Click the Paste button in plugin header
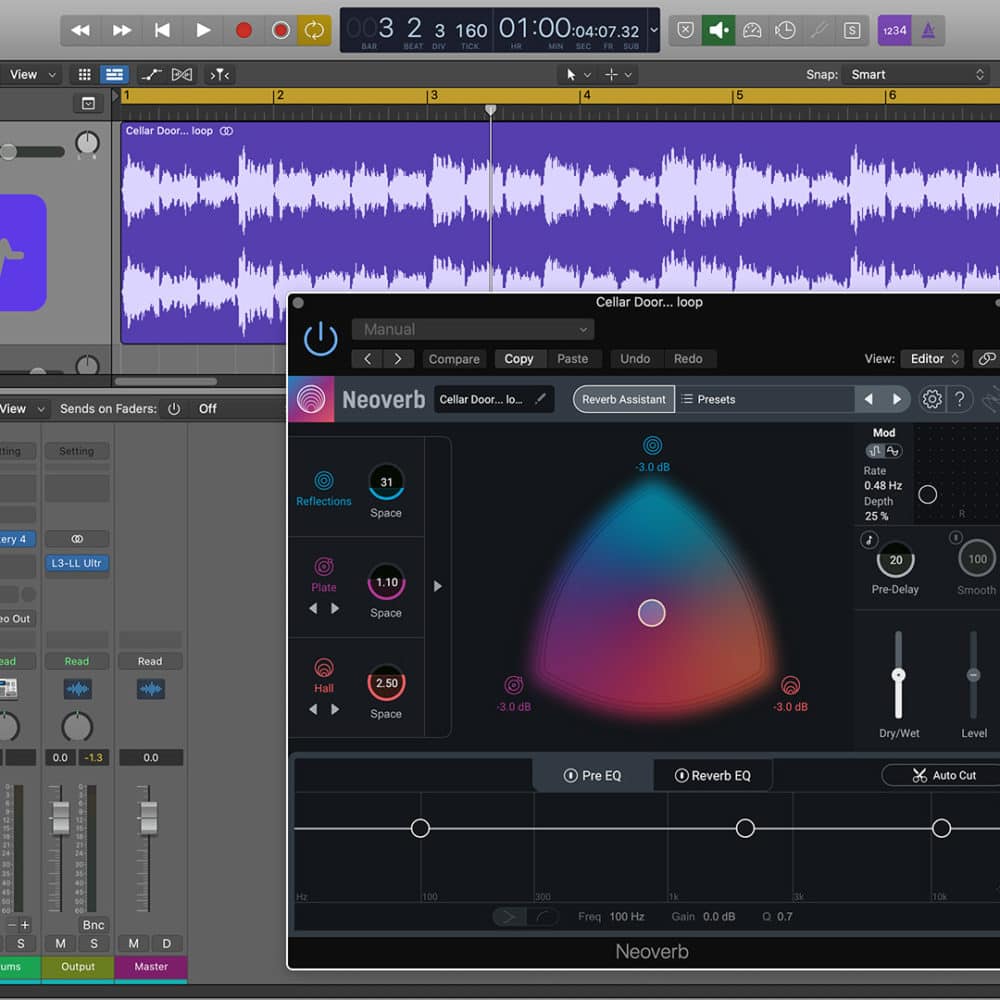Screen dimensions: 1000x1000 [x=573, y=358]
